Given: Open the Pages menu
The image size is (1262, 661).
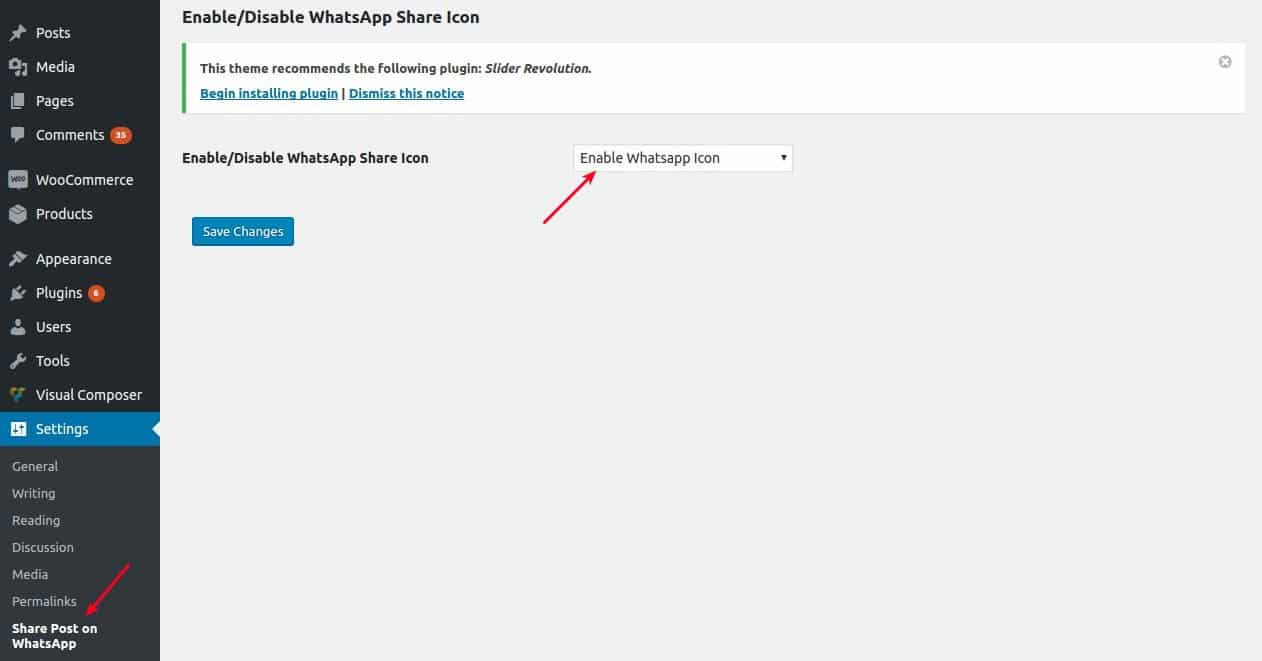Looking at the screenshot, I should click(x=80, y=101).
